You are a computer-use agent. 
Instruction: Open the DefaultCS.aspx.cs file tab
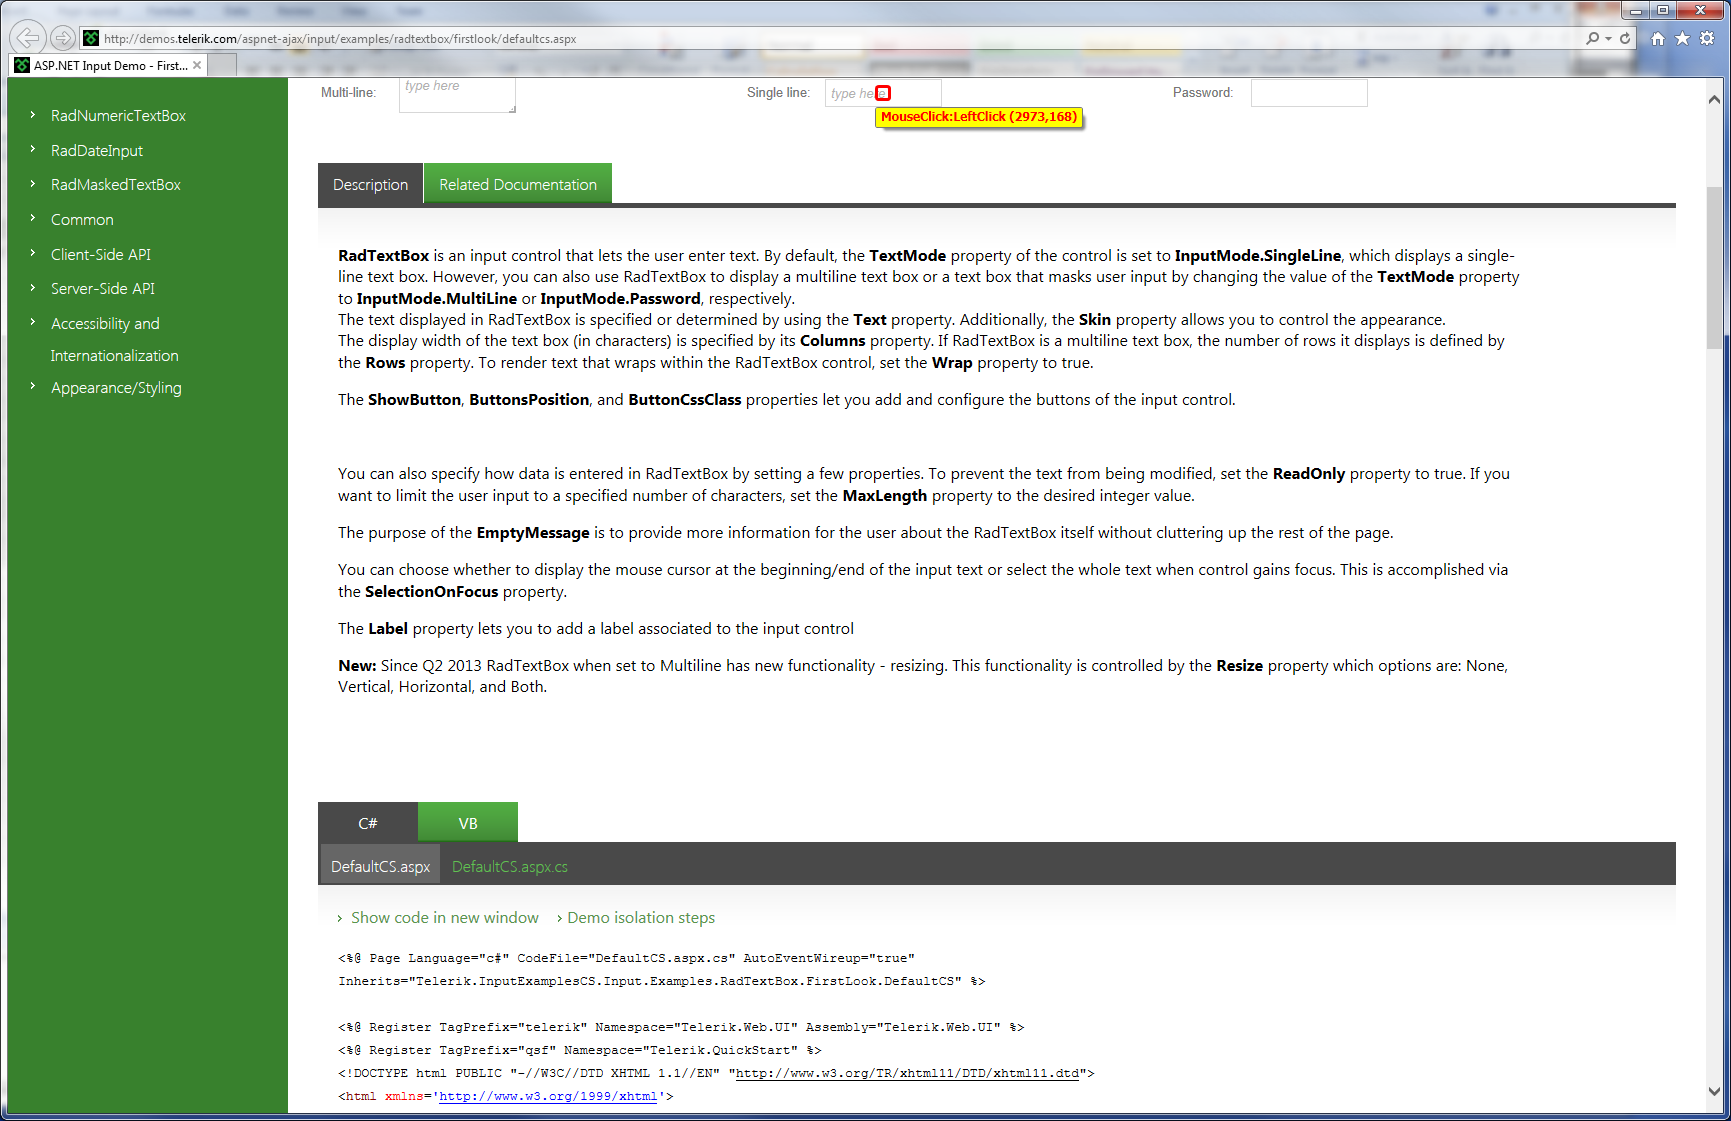click(509, 867)
